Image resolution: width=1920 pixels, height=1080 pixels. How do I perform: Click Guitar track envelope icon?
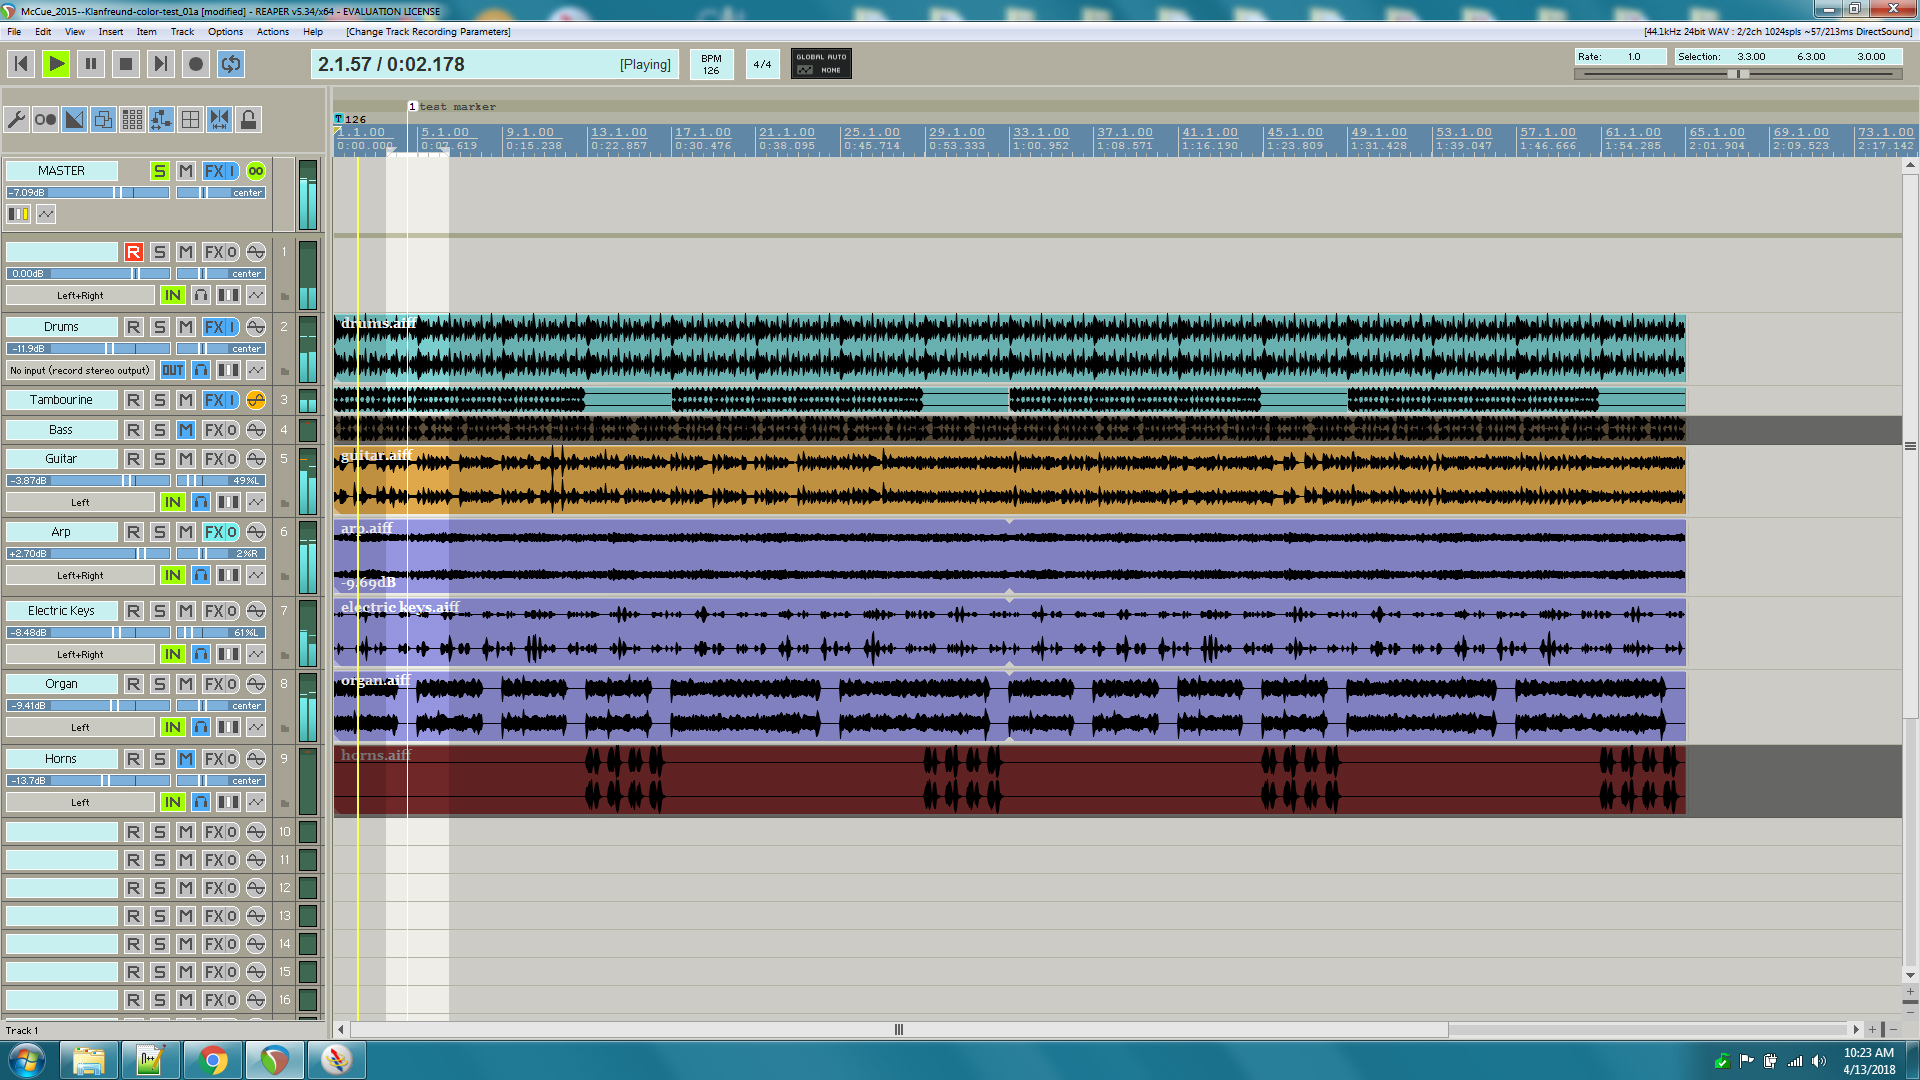click(256, 502)
